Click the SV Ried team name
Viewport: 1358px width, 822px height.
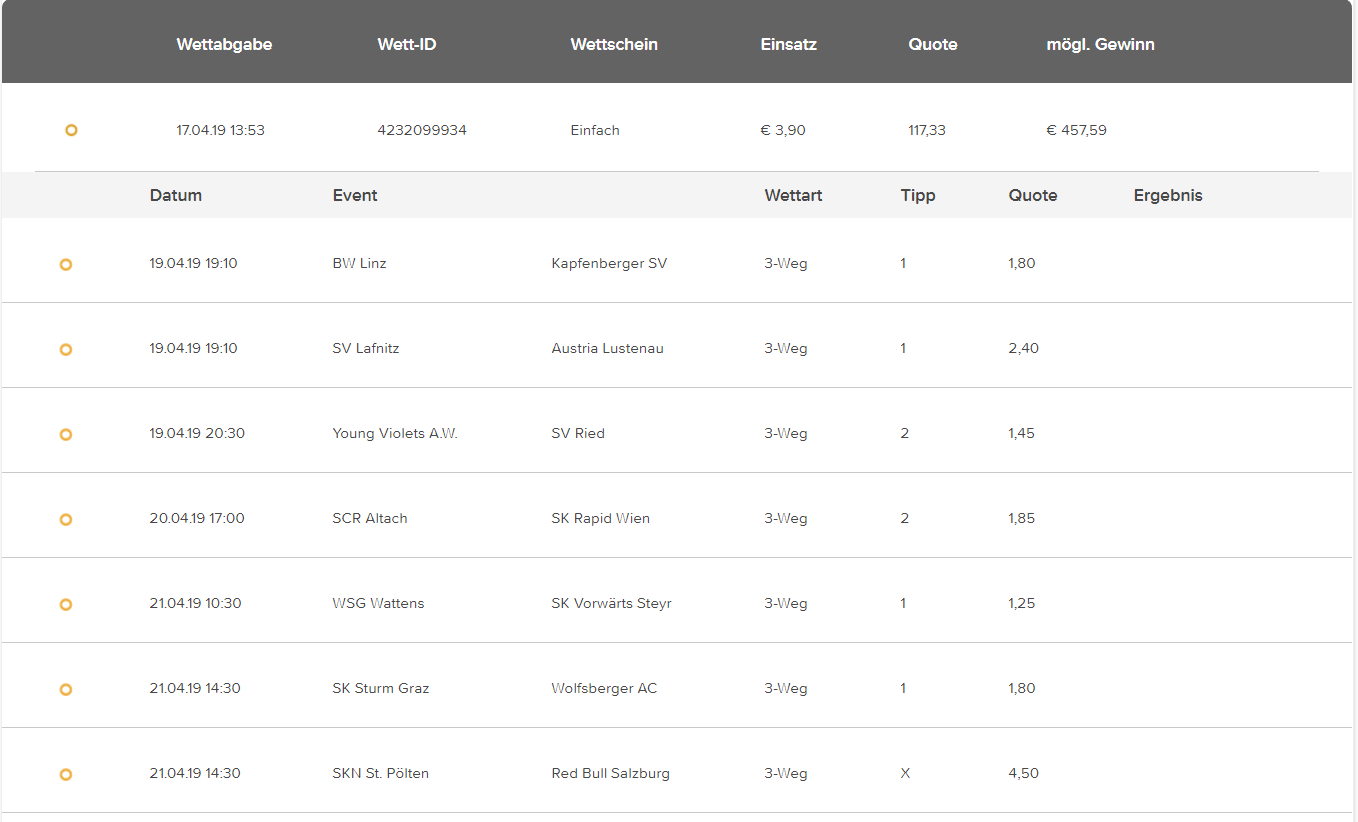point(578,433)
